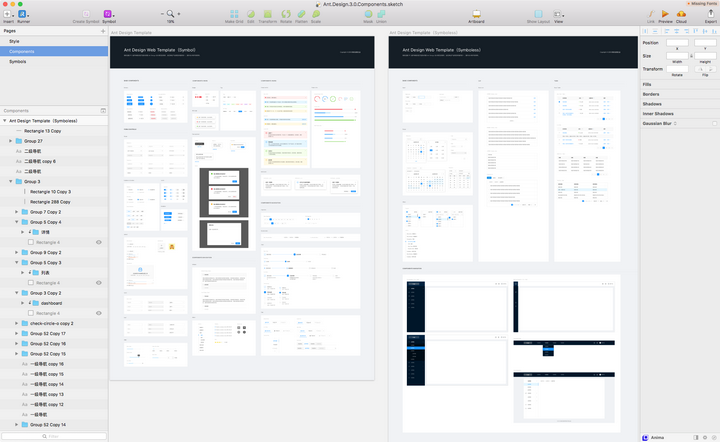Expand the dashboard symbol layer
720x442 pixels.
point(22,303)
